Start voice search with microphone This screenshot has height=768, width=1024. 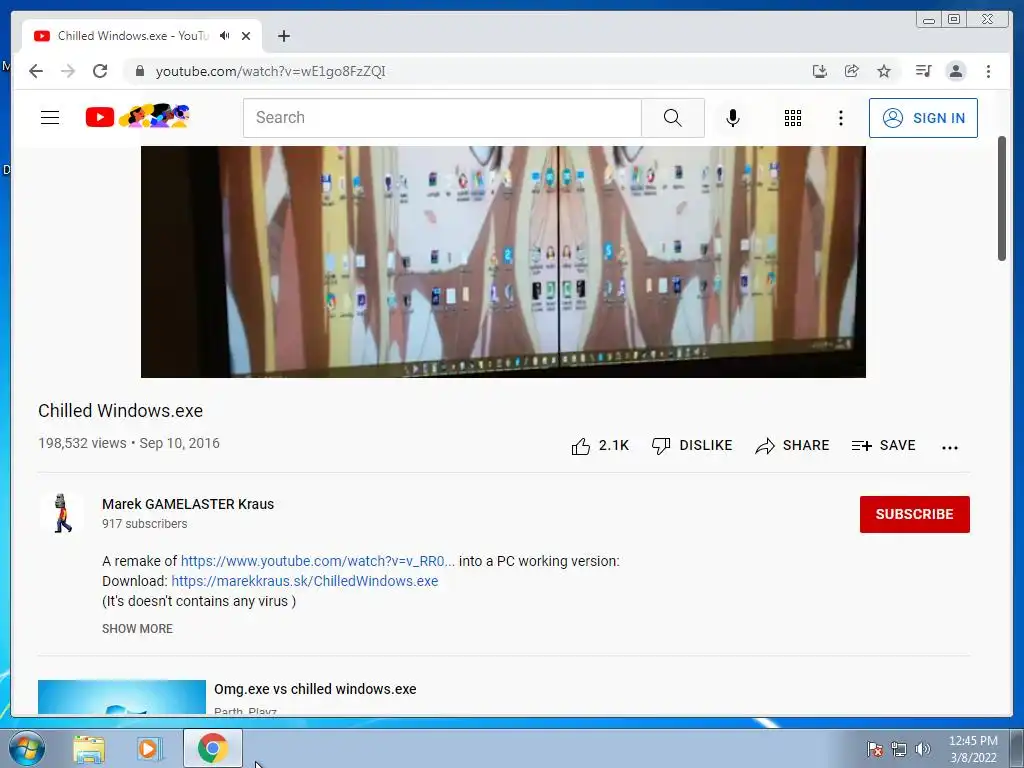pos(733,118)
